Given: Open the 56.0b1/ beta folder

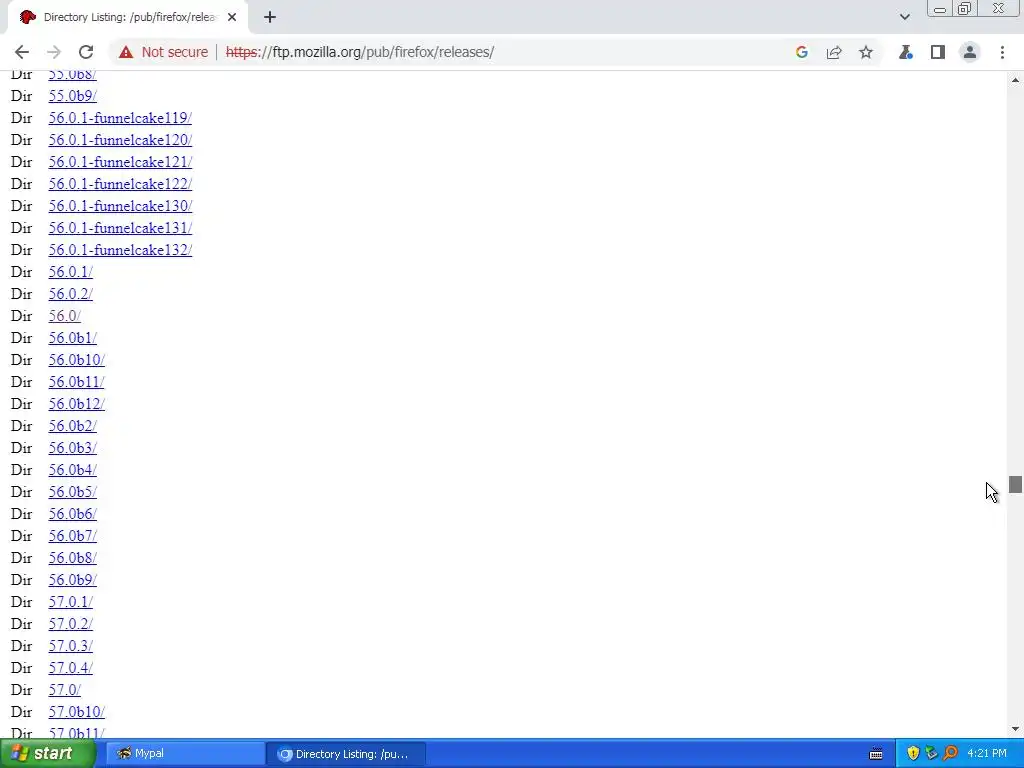Looking at the screenshot, I should click(x=72, y=338).
